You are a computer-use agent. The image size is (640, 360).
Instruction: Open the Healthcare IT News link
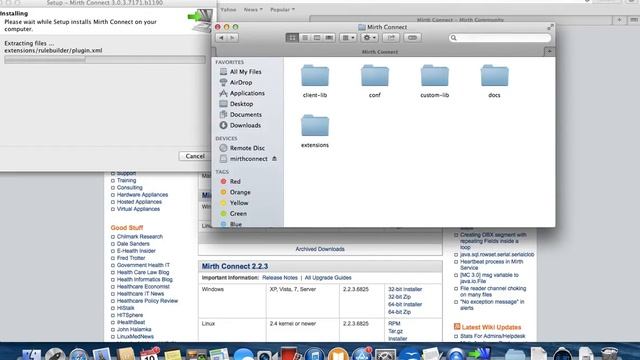[140, 294]
